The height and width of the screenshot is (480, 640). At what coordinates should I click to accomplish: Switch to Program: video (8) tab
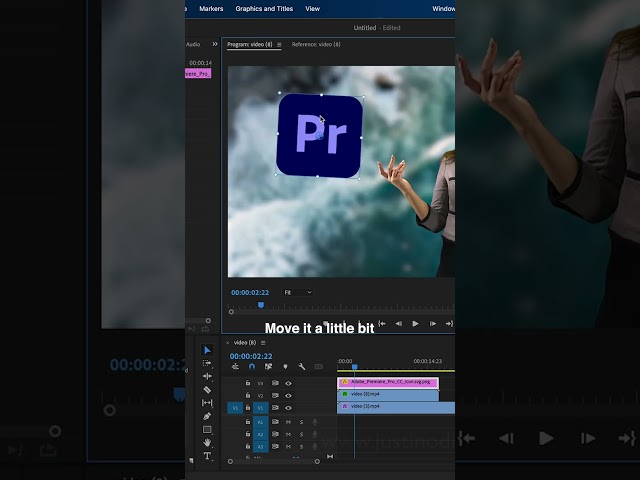(249, 44)
